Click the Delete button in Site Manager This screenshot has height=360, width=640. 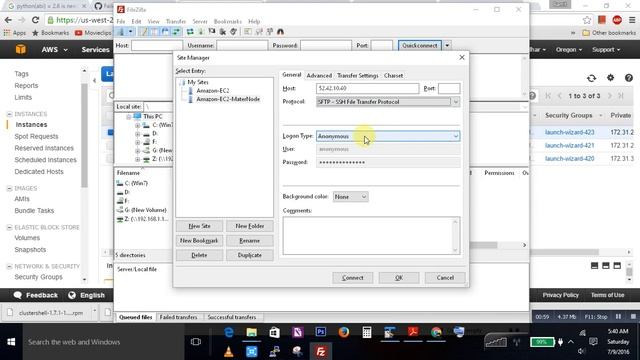(200, 255)
